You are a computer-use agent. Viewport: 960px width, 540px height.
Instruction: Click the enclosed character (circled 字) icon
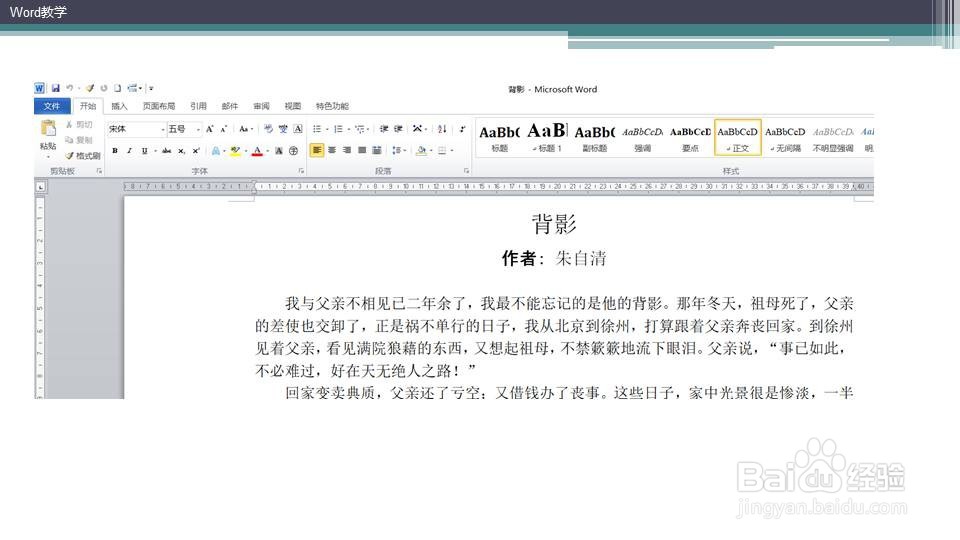point(294,151)
